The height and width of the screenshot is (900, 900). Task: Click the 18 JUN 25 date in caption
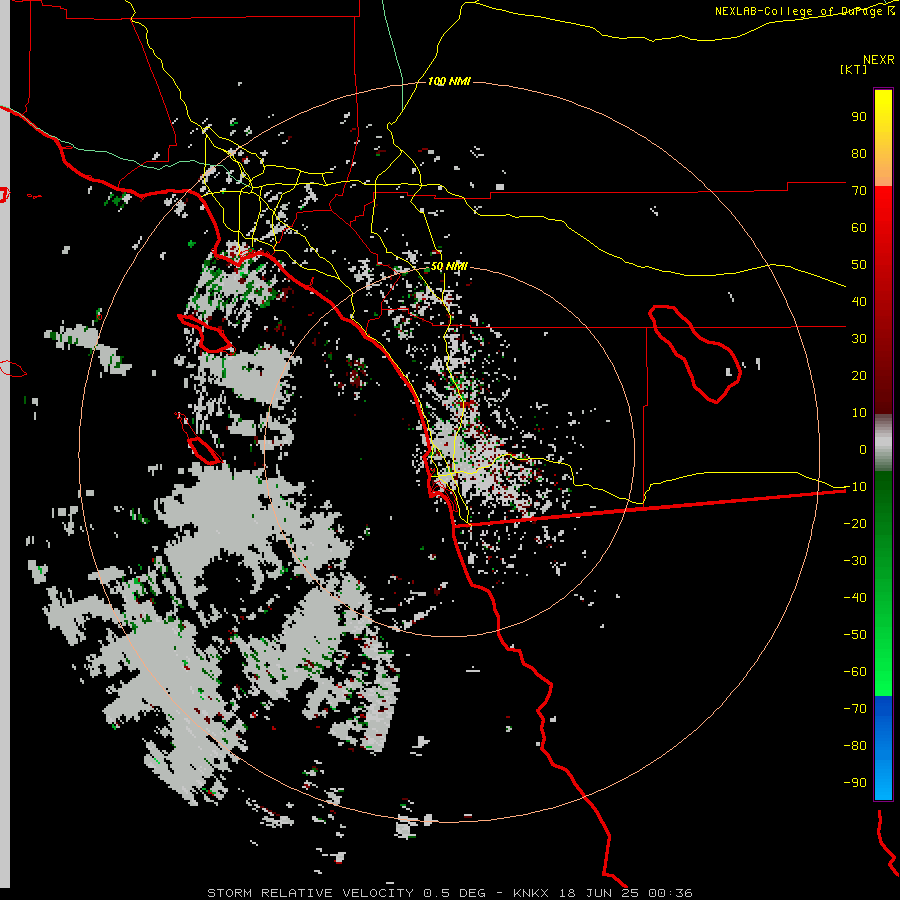pos(599,893)
